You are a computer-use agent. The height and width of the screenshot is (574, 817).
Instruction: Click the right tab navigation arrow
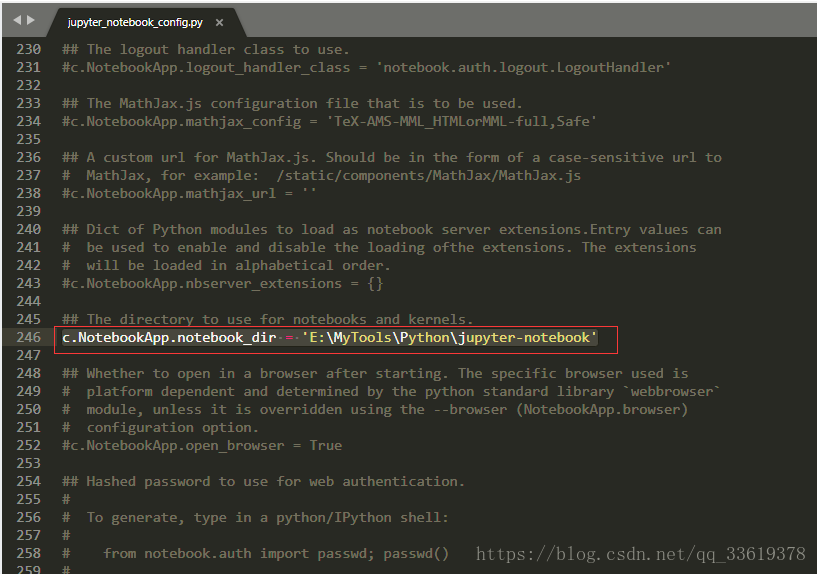click(x=30, y=20)
